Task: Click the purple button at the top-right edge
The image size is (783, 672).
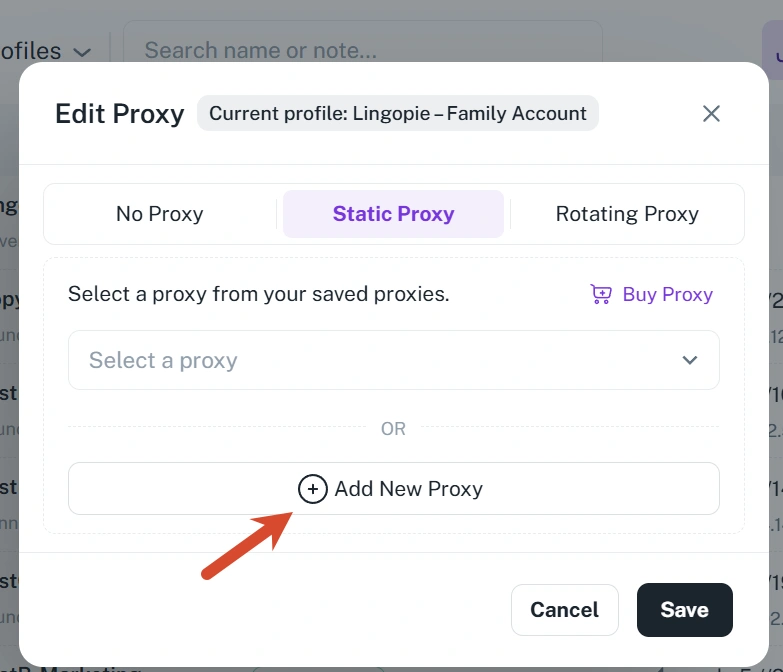Action: click(773, 50)
